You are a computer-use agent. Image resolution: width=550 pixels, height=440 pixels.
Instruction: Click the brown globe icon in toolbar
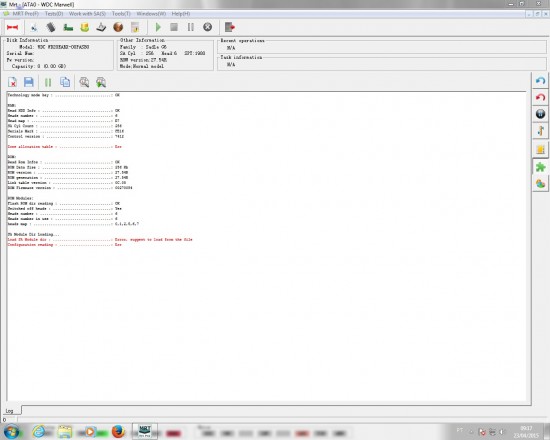click(x=118, y=27)
